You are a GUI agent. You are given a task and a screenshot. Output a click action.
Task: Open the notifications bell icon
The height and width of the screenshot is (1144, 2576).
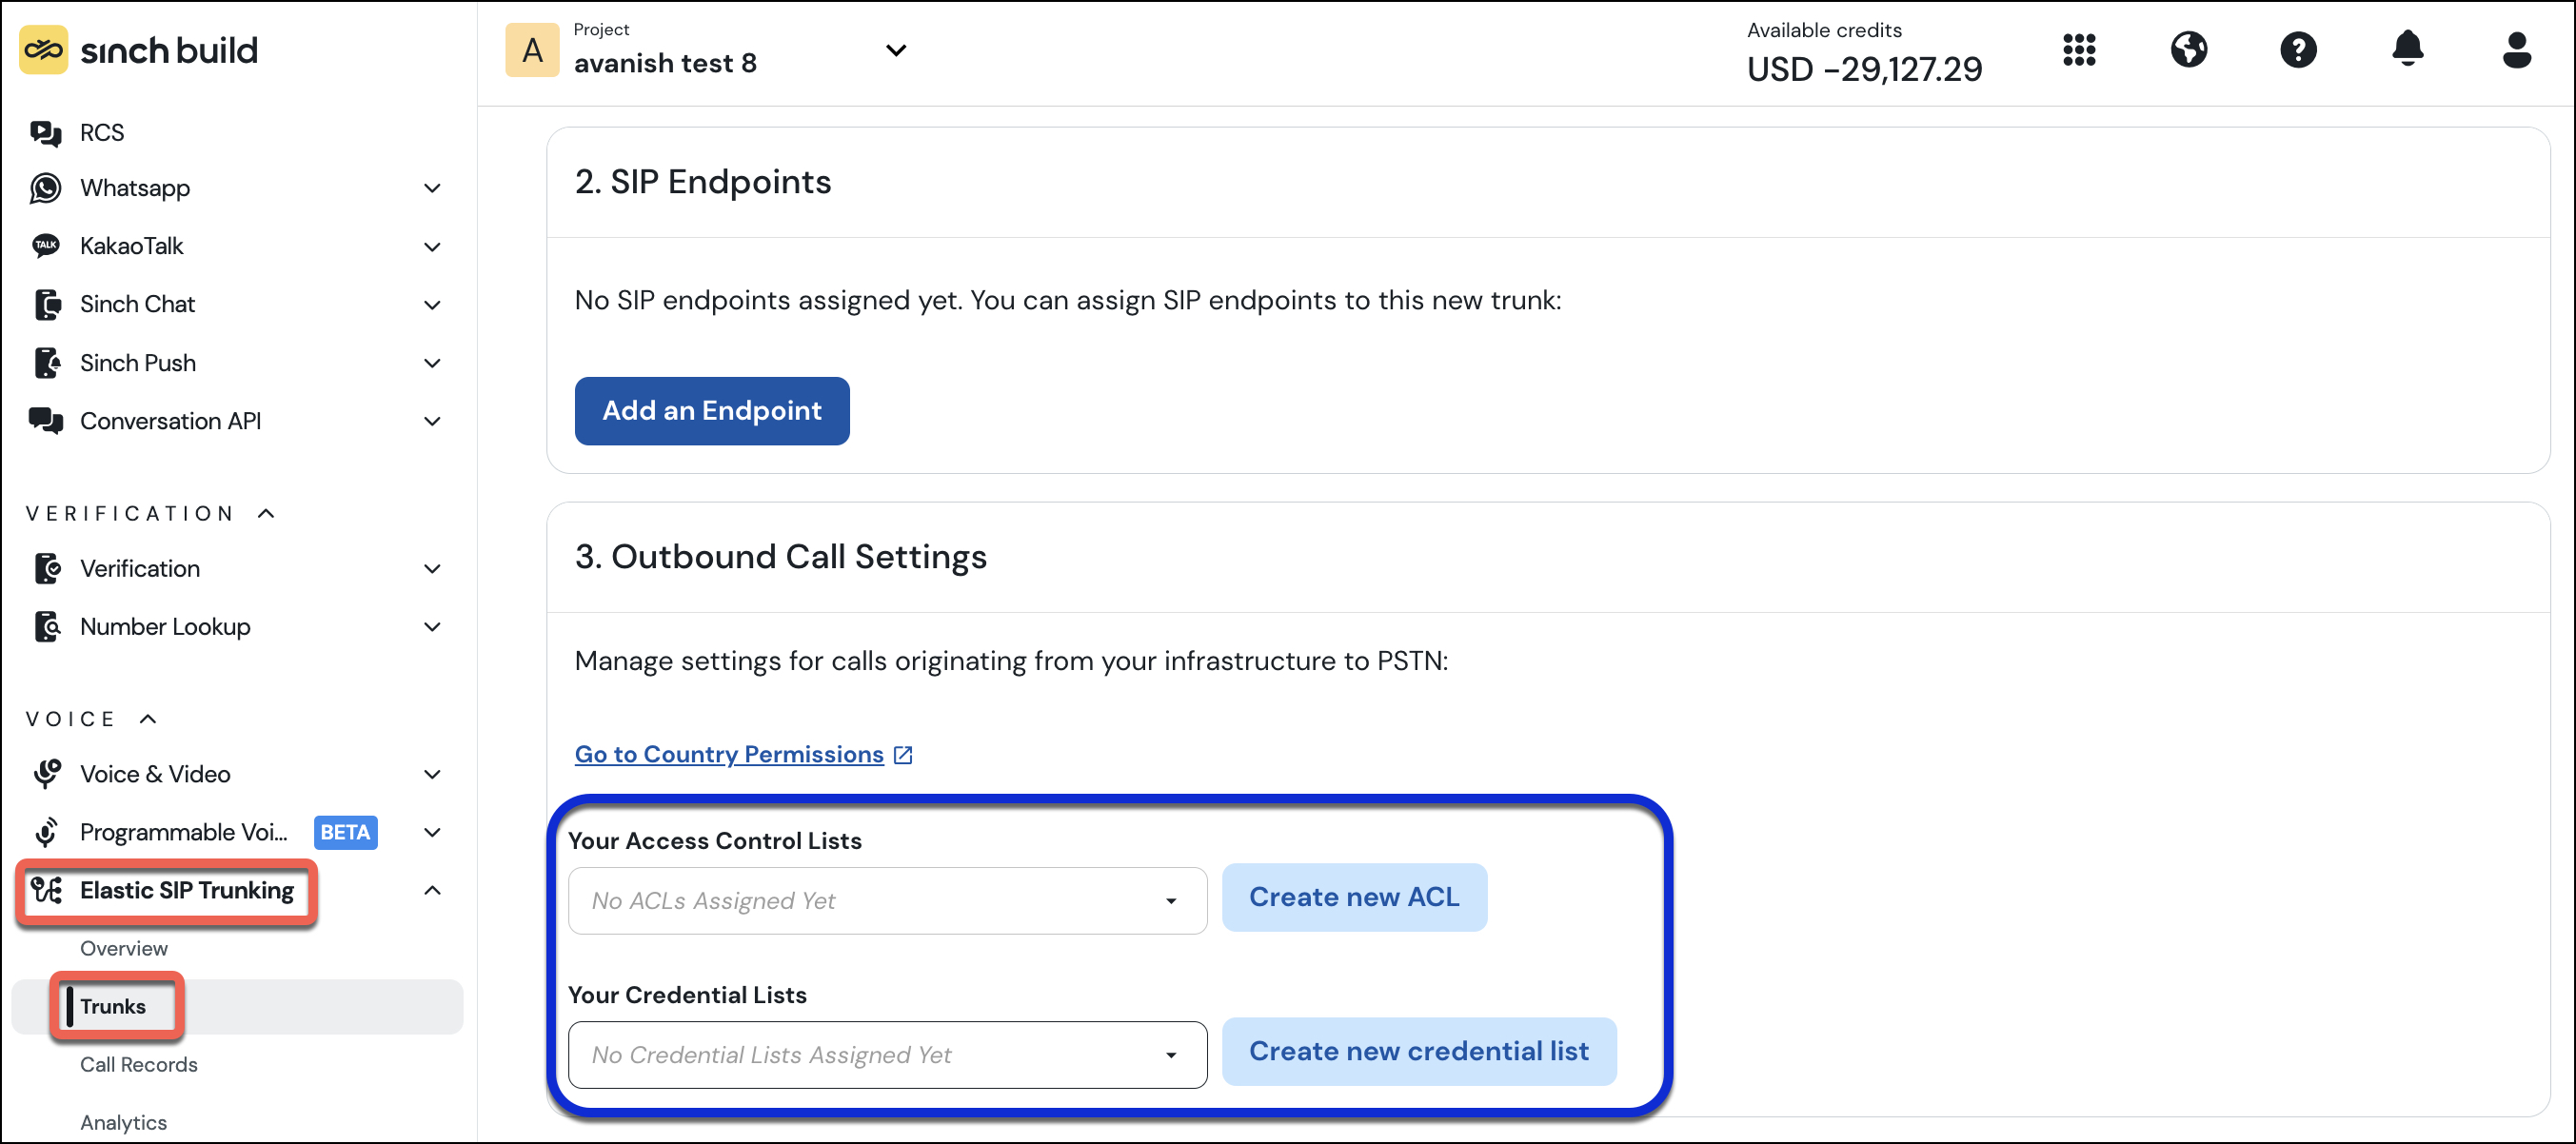(x=2408, y=48)
